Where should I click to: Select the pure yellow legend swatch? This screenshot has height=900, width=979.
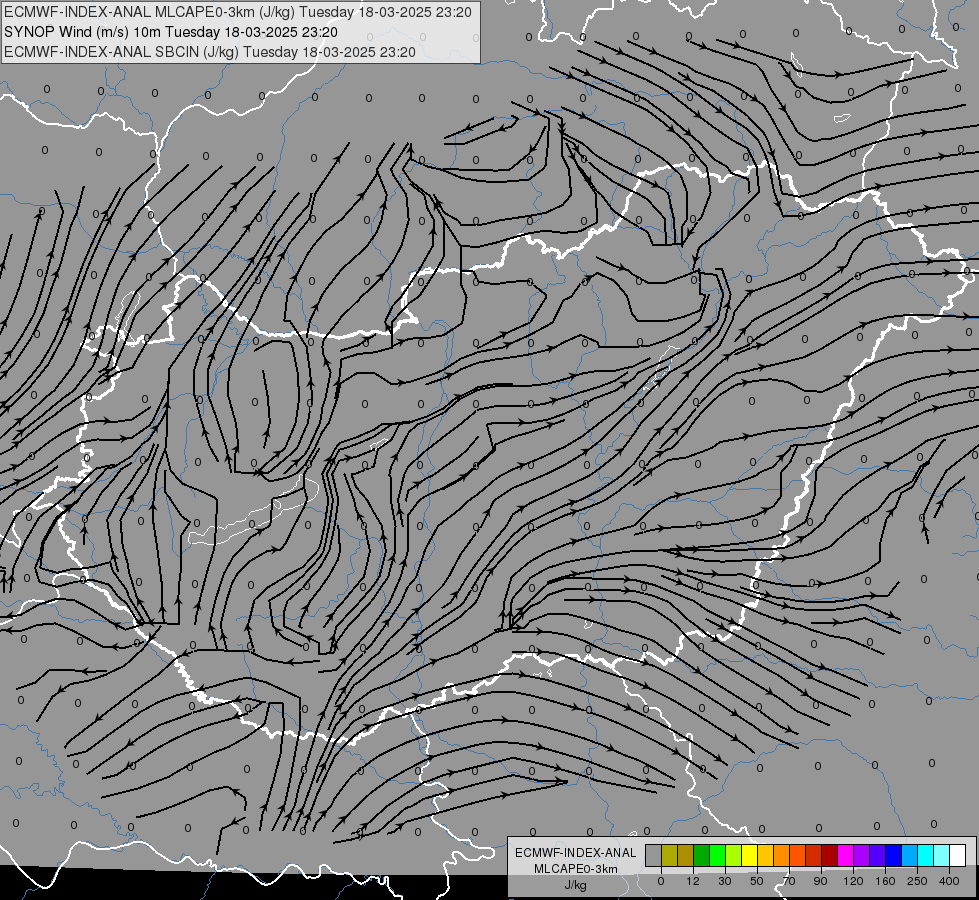click(x=750, y=855)
